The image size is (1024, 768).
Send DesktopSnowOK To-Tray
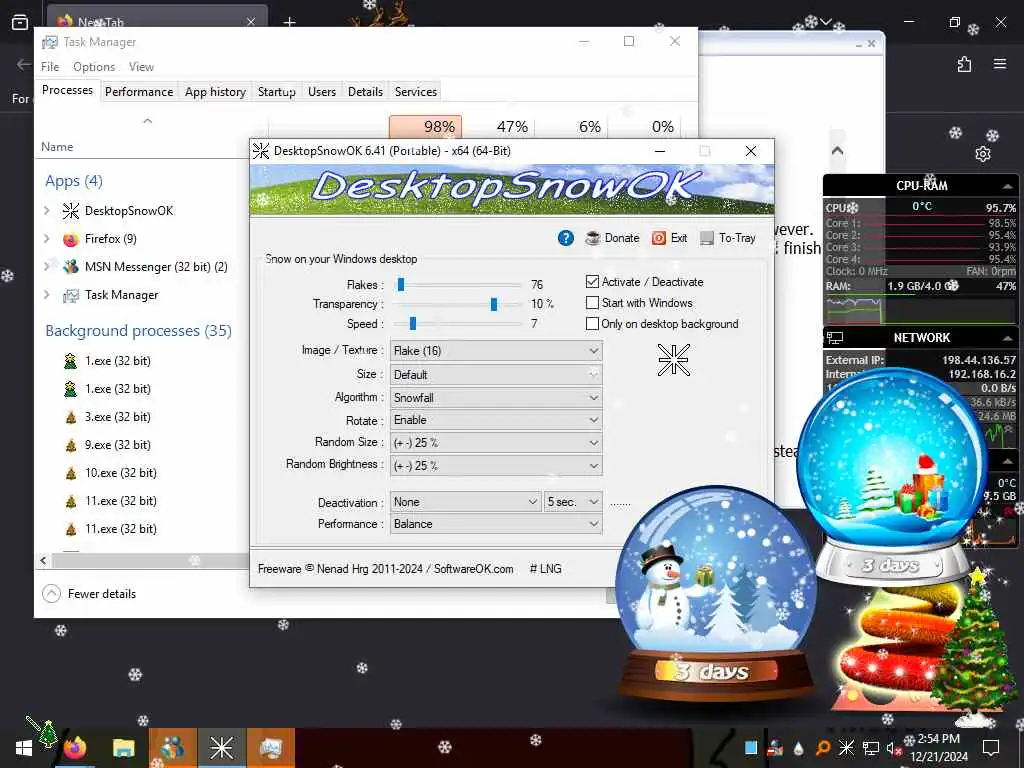[x=728, y=238]
